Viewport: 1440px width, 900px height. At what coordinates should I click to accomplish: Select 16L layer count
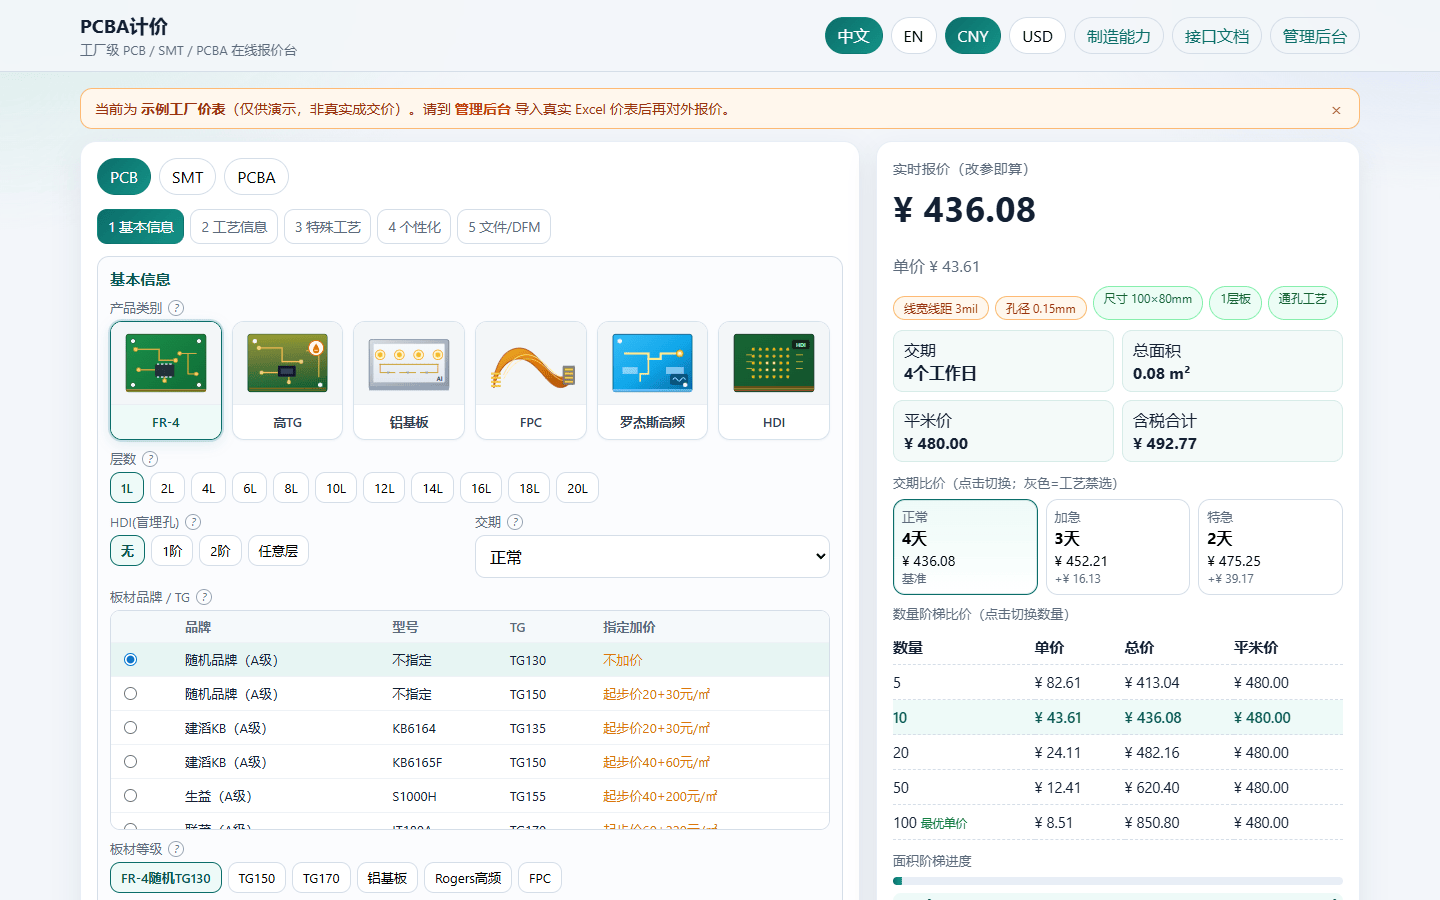tap(481, 488)
